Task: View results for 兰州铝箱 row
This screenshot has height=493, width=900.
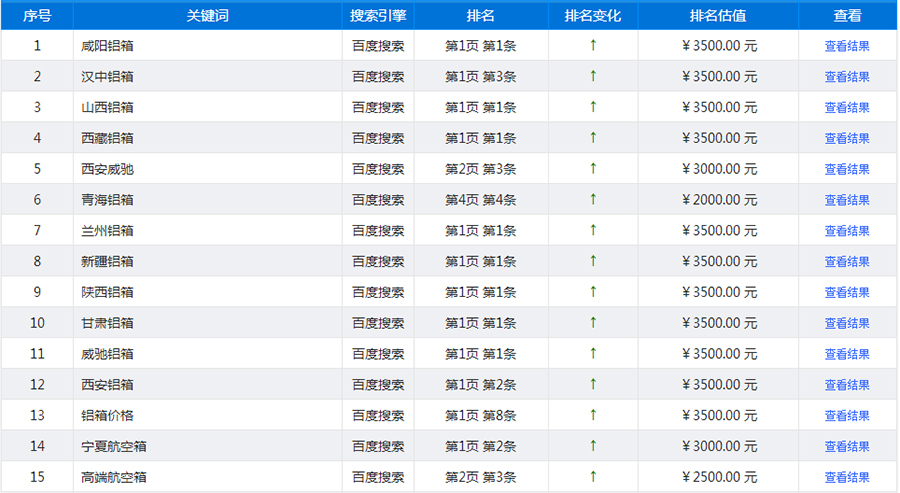Action: pyautogui.click(x=847, y=231)
